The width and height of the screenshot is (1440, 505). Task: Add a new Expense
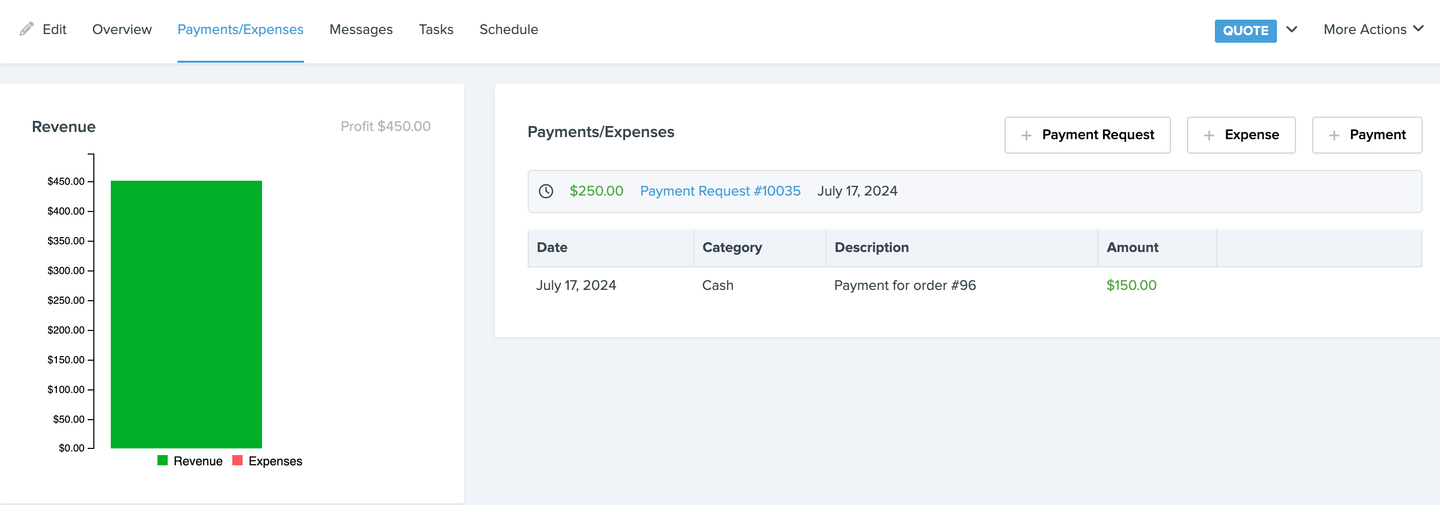tap(1241, 135)
